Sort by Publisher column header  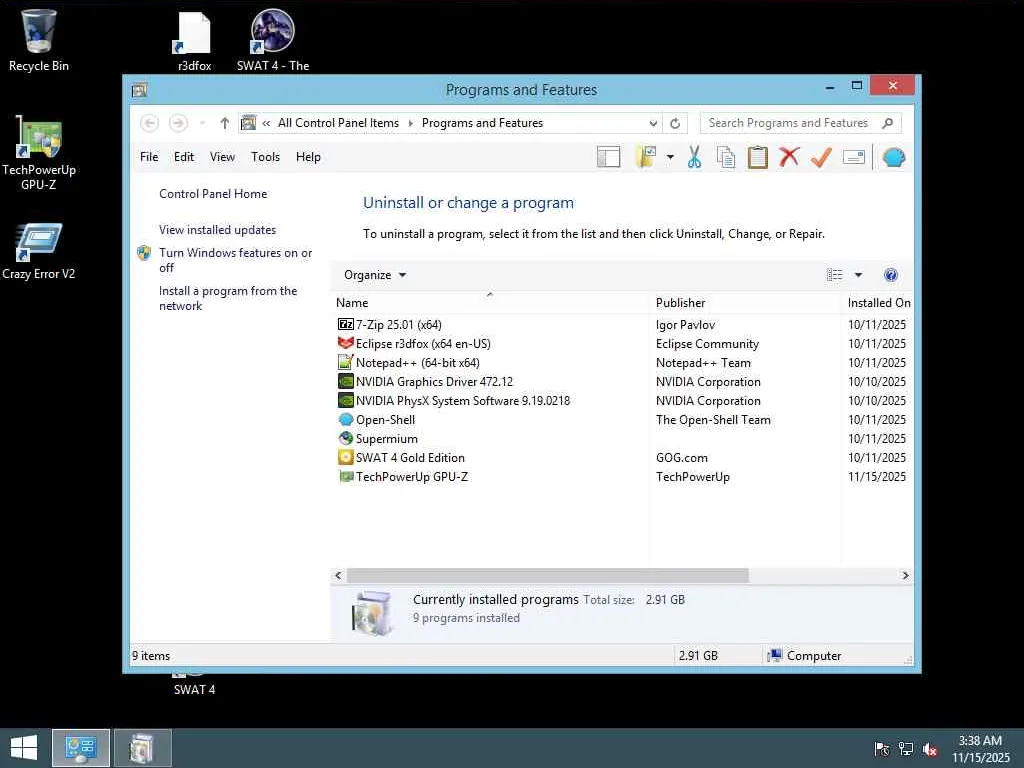tap(744, 302)
